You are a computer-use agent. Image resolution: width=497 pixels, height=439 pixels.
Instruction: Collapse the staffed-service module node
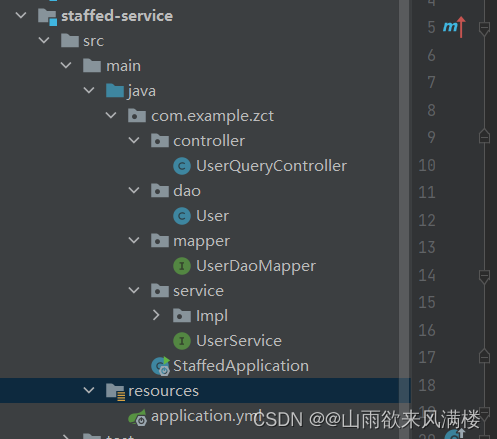[21, 15]
